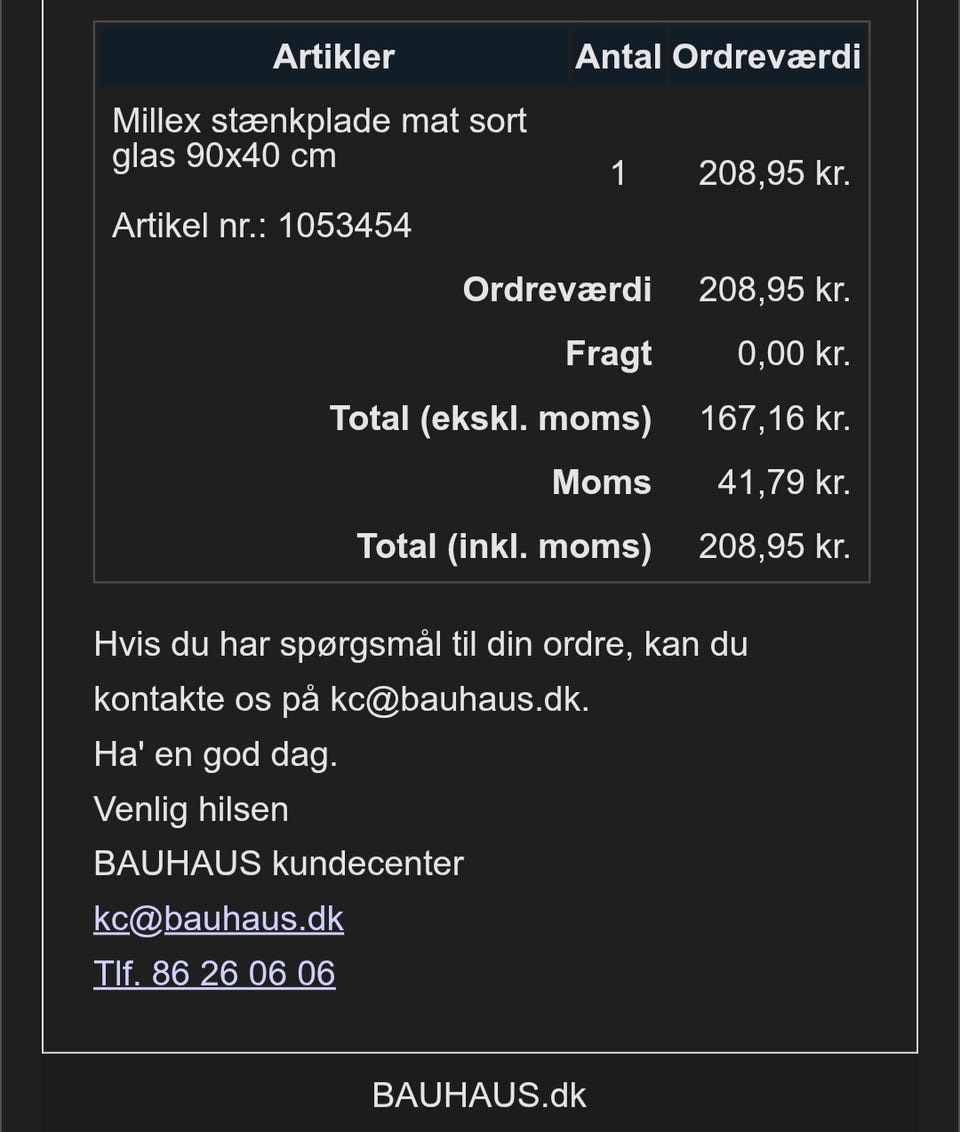Click the Total (ekskl. moms) label
Screen dimensions: 960x1132
click(x=490, y=418)
